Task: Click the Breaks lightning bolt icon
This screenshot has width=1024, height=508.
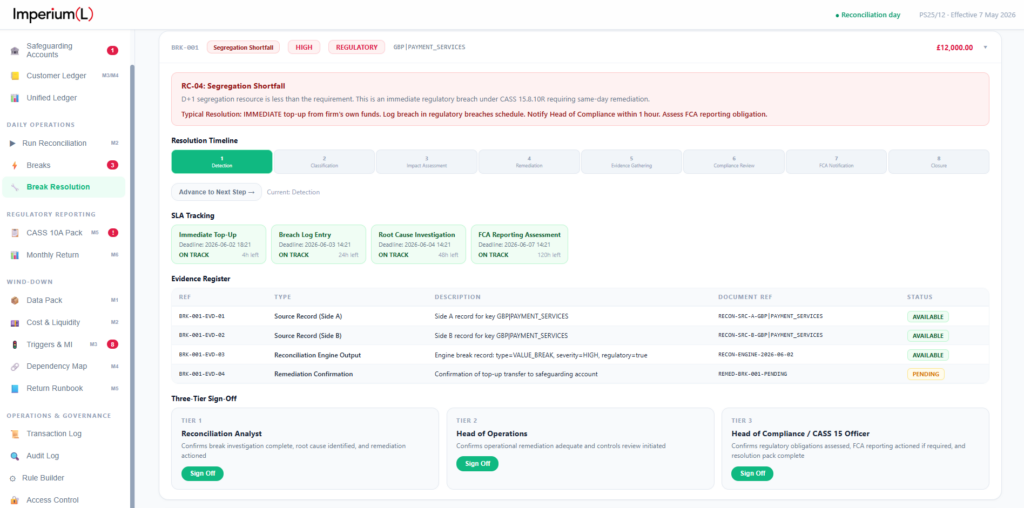Action: 15,165
